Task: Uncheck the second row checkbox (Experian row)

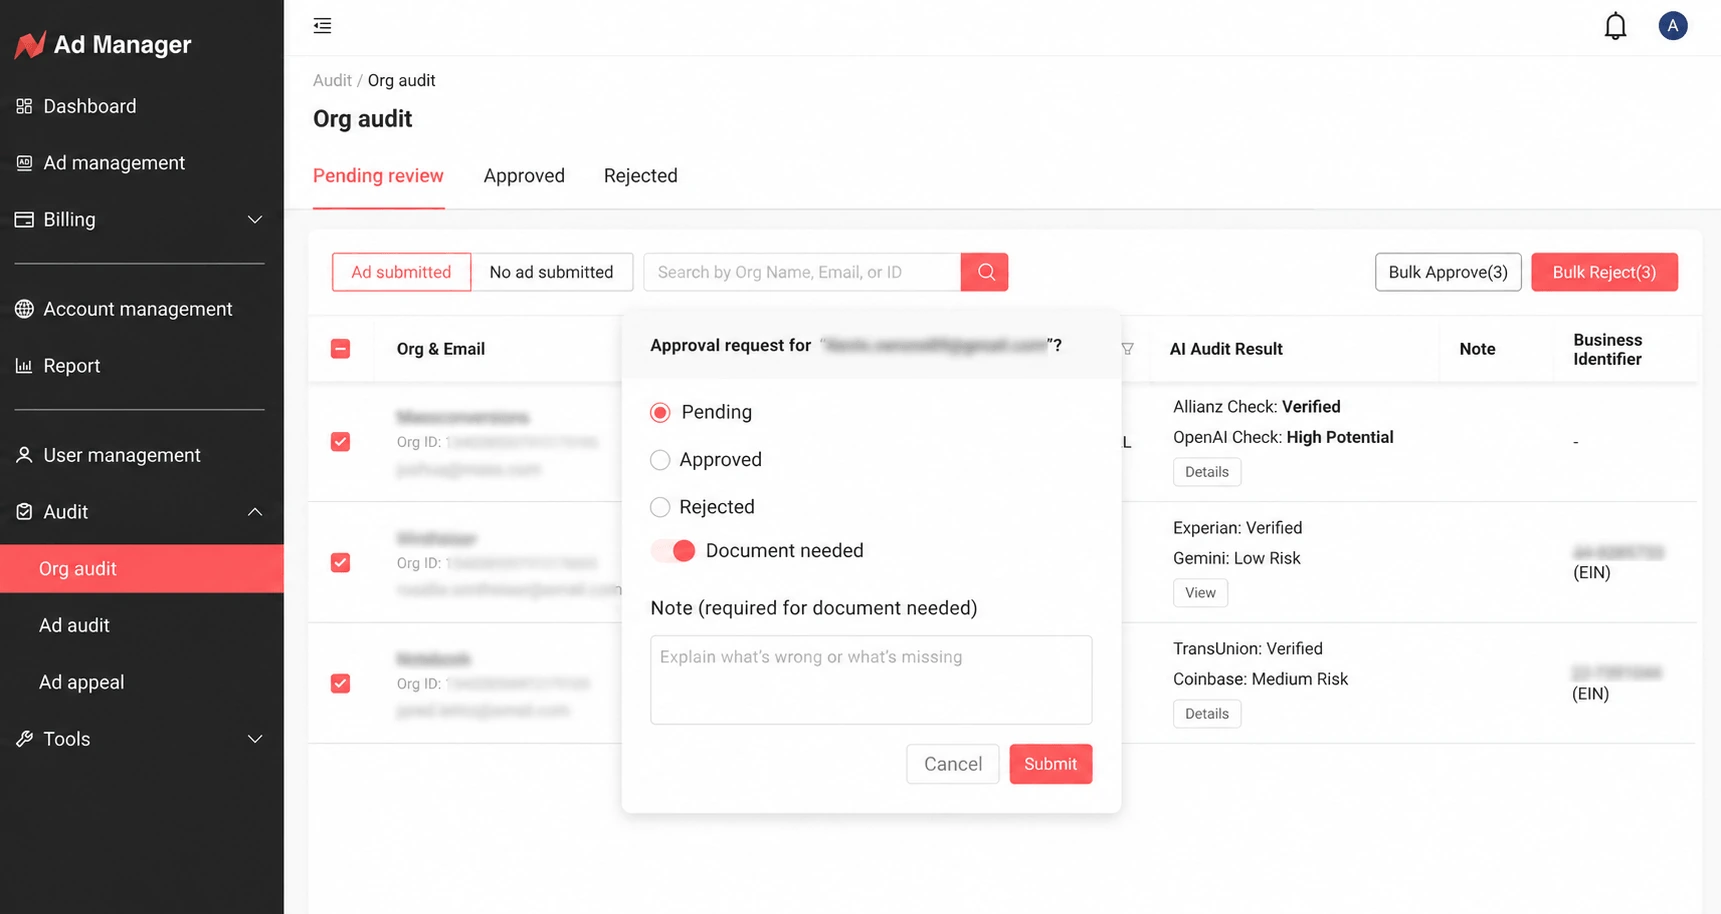Action: 340,563
